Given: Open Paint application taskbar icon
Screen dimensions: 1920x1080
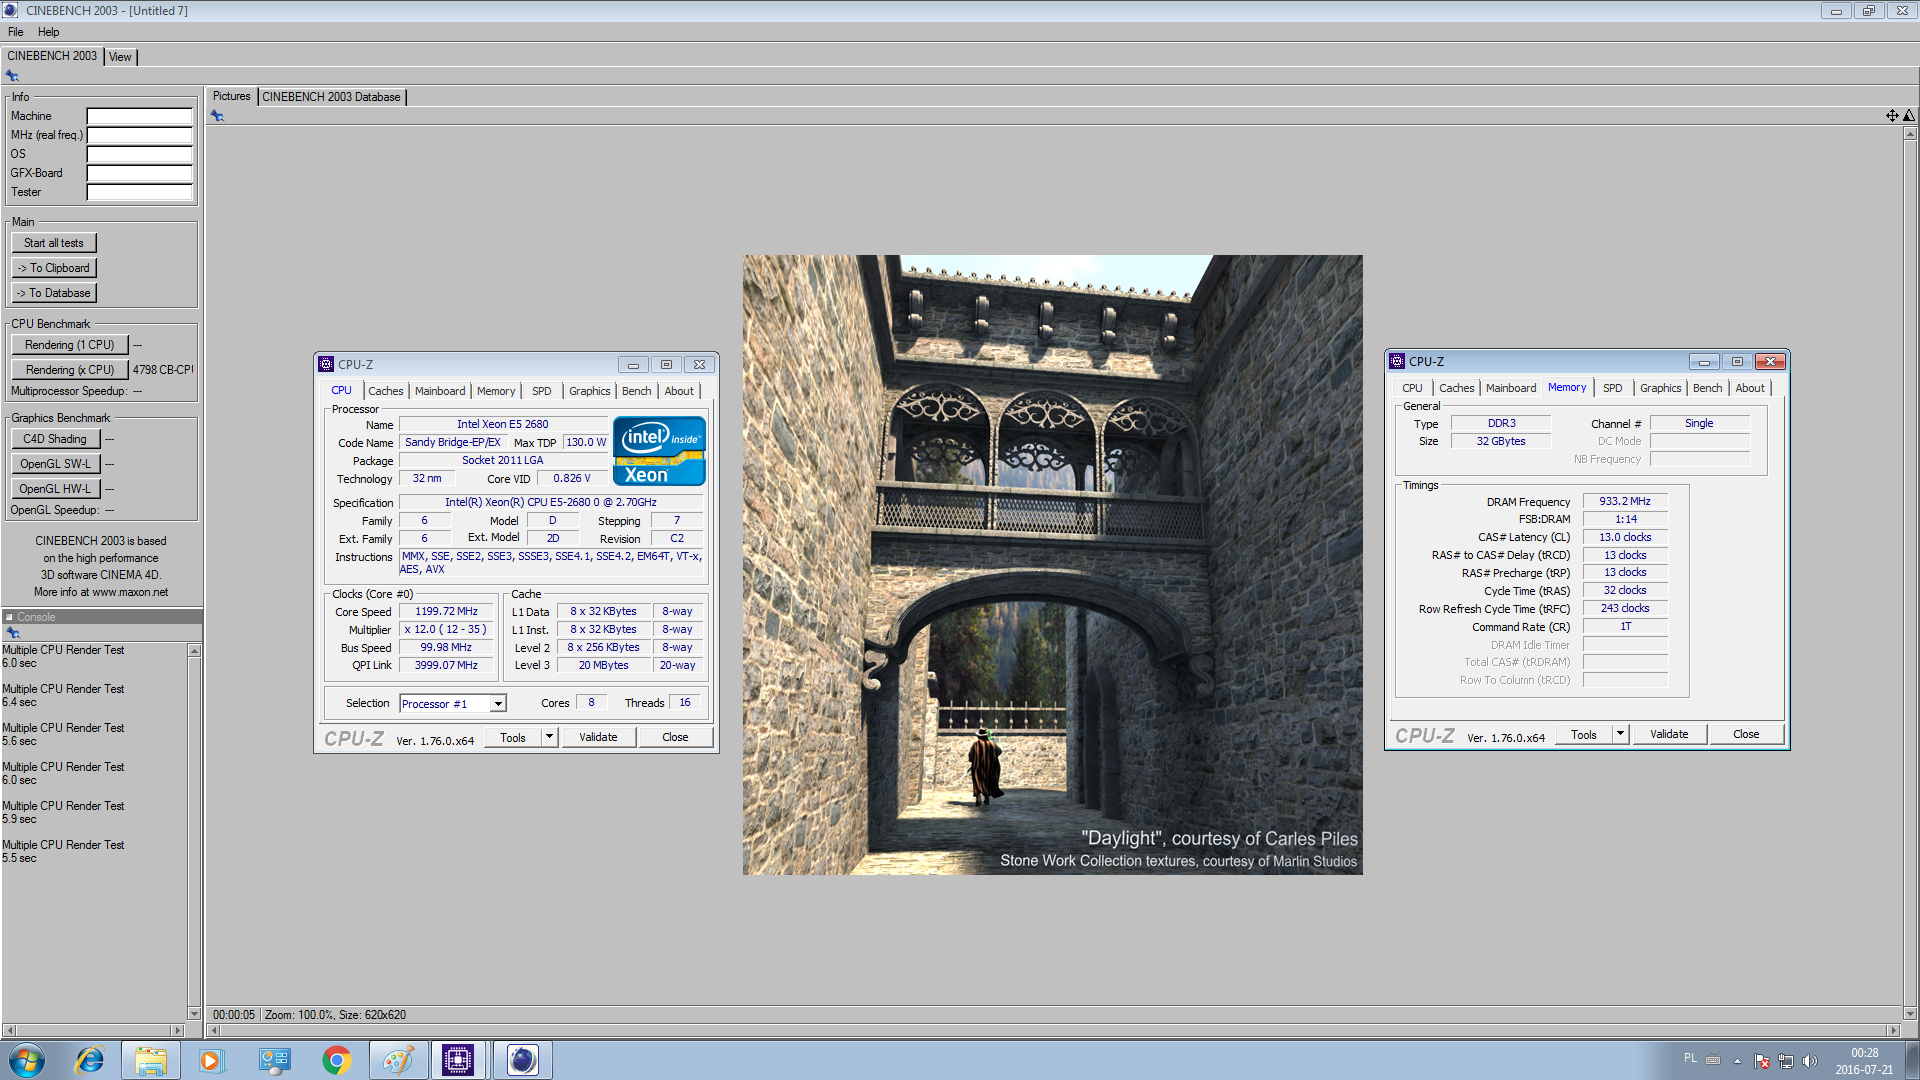Looking at the screenshot, I should pos(398,1060).
